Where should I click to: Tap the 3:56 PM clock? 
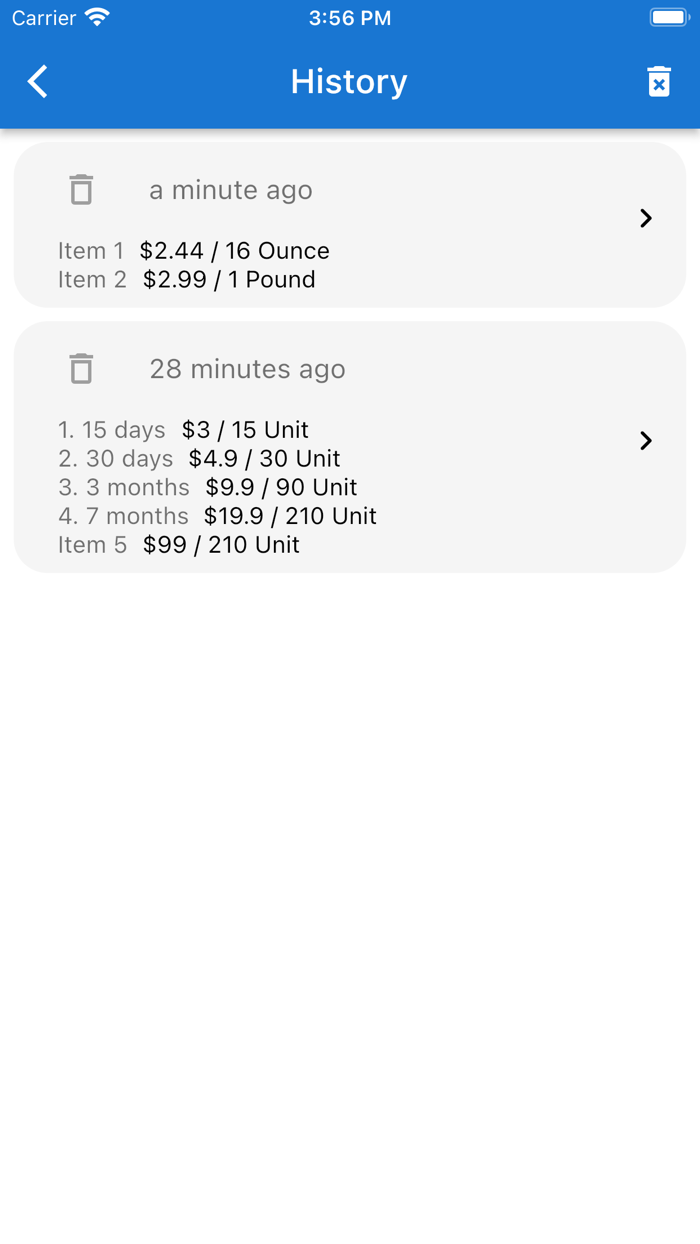click(350, 18)
